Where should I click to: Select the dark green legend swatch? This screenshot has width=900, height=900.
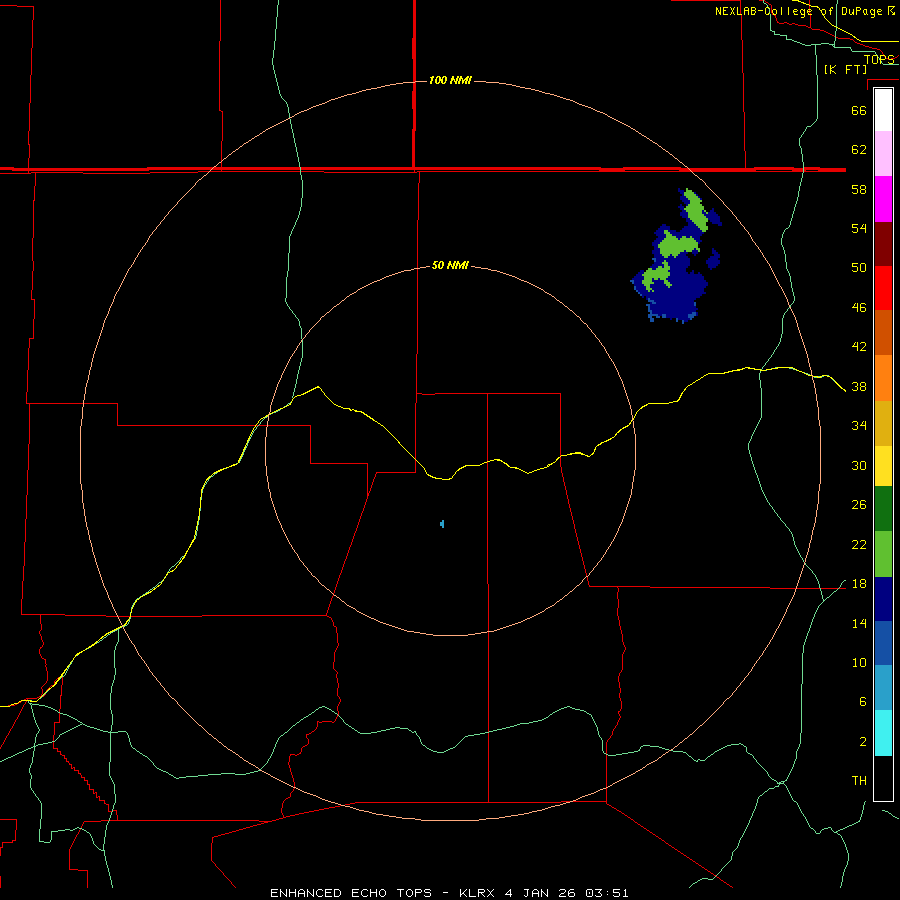883,509
